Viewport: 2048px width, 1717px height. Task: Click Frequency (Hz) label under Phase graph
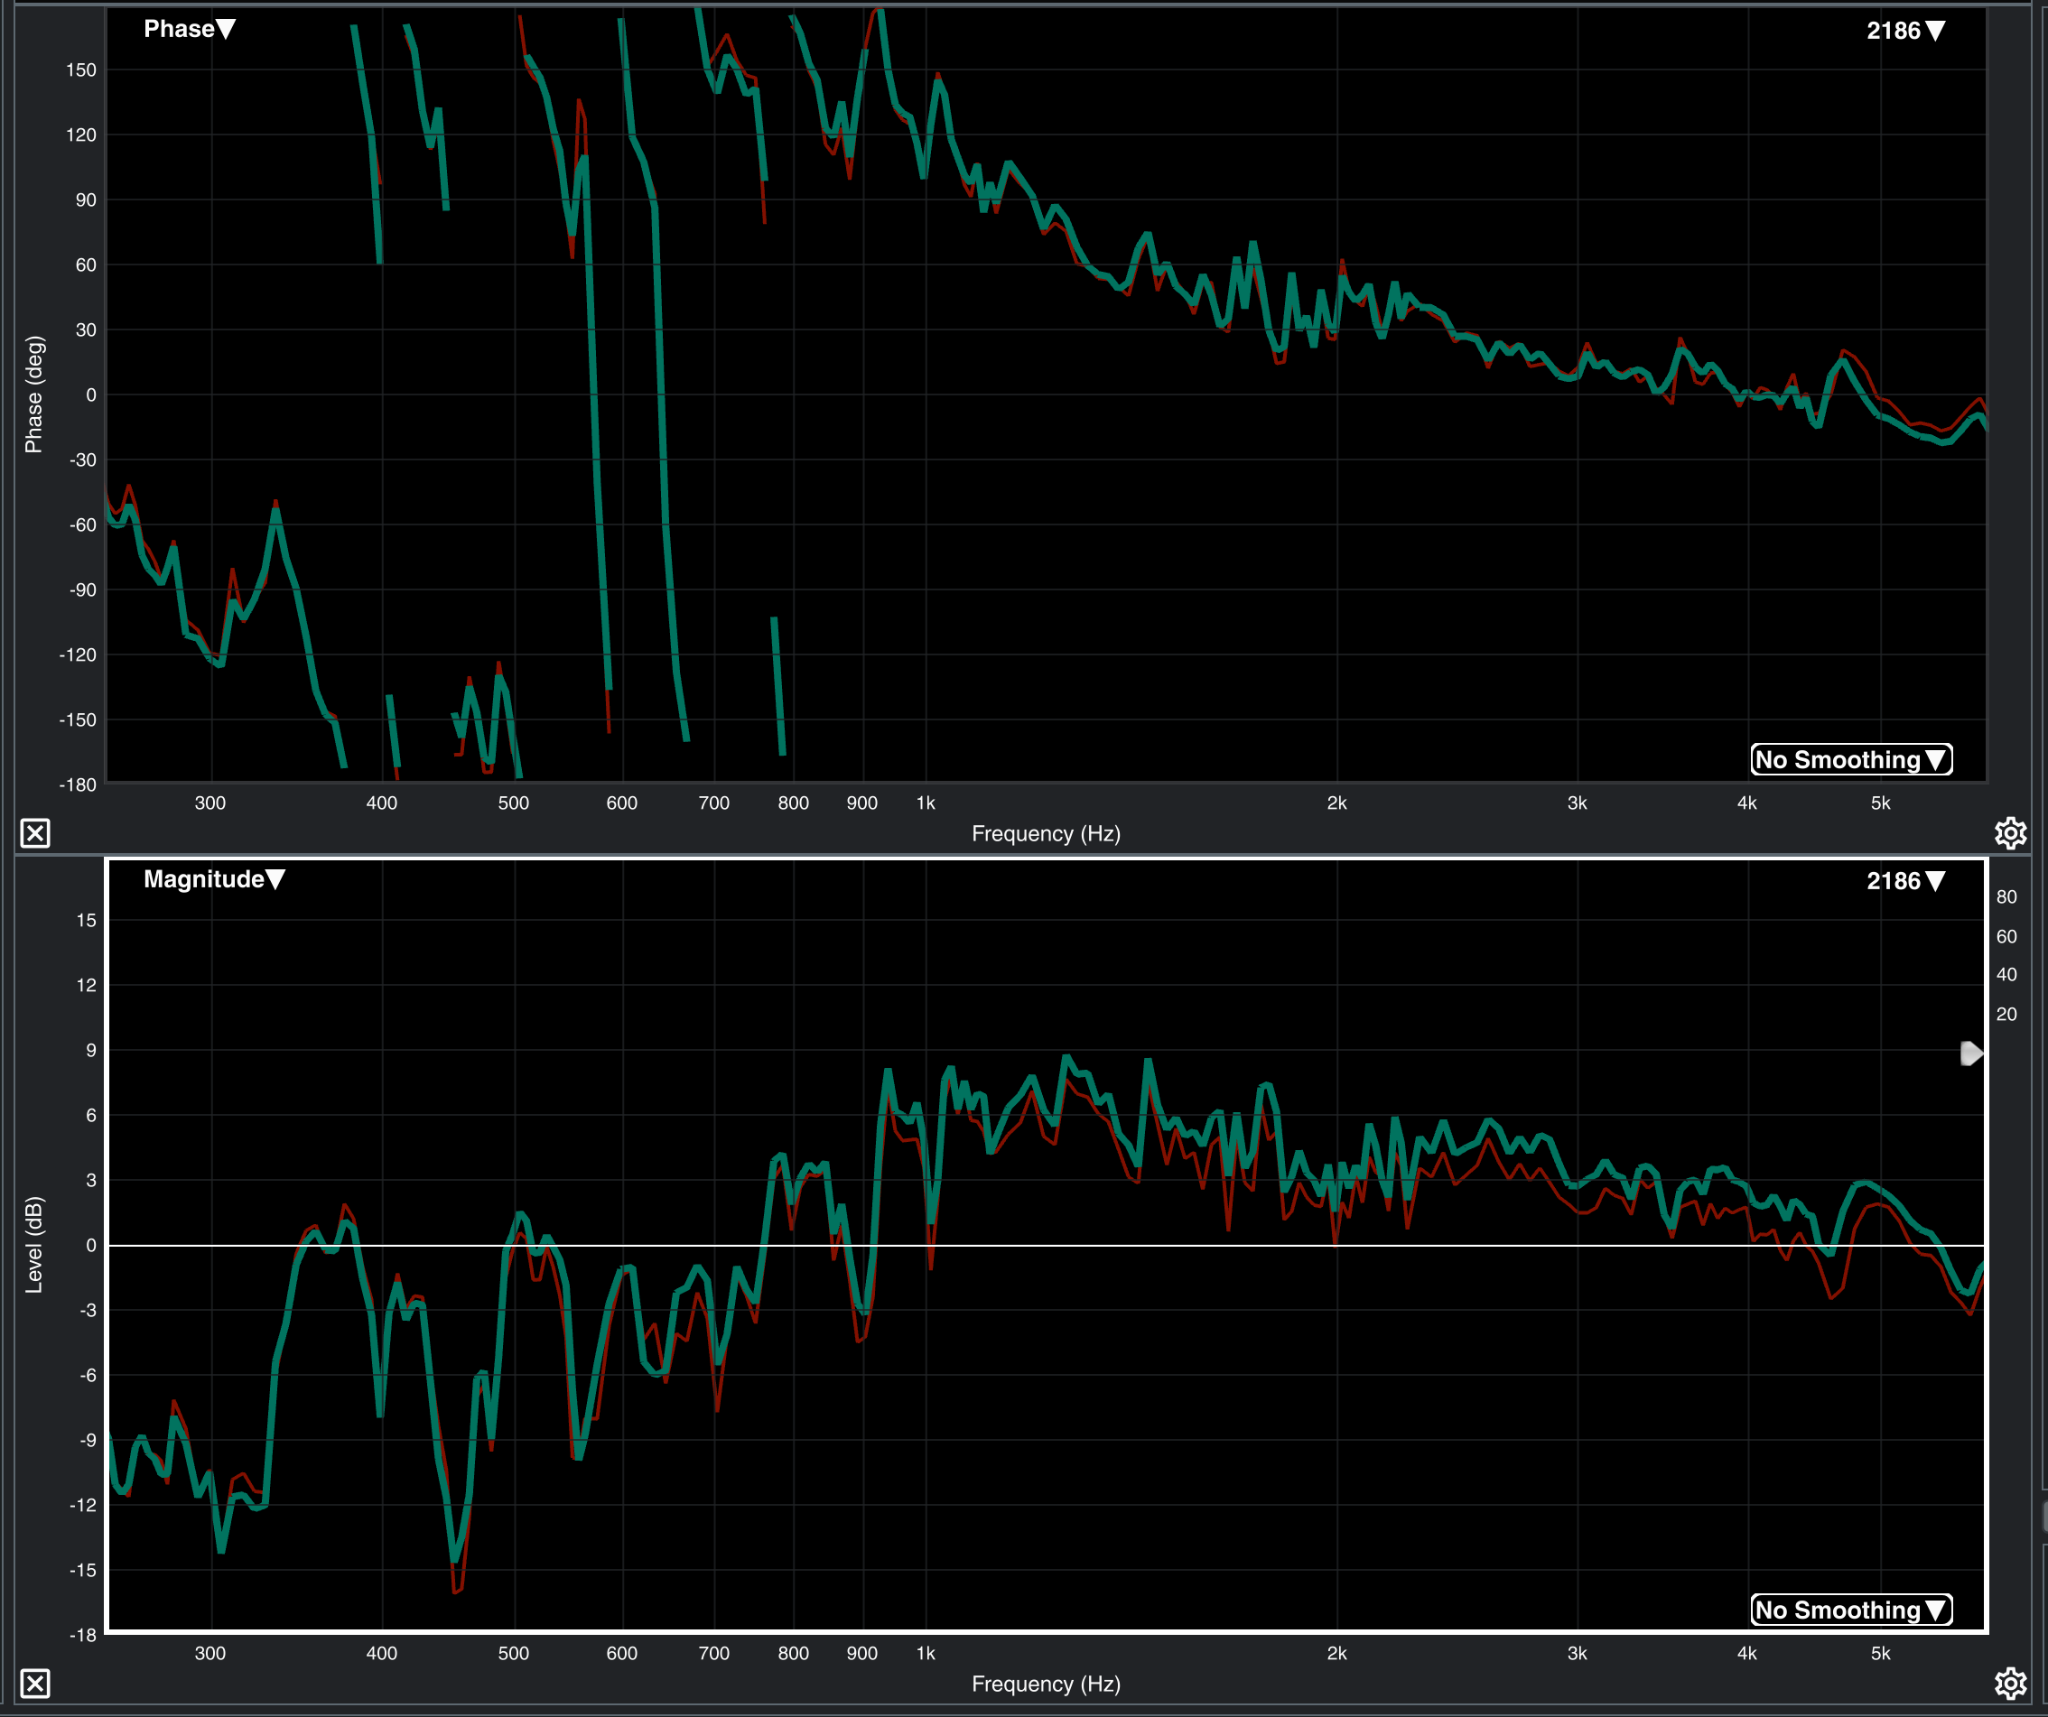click(1046, 834)
